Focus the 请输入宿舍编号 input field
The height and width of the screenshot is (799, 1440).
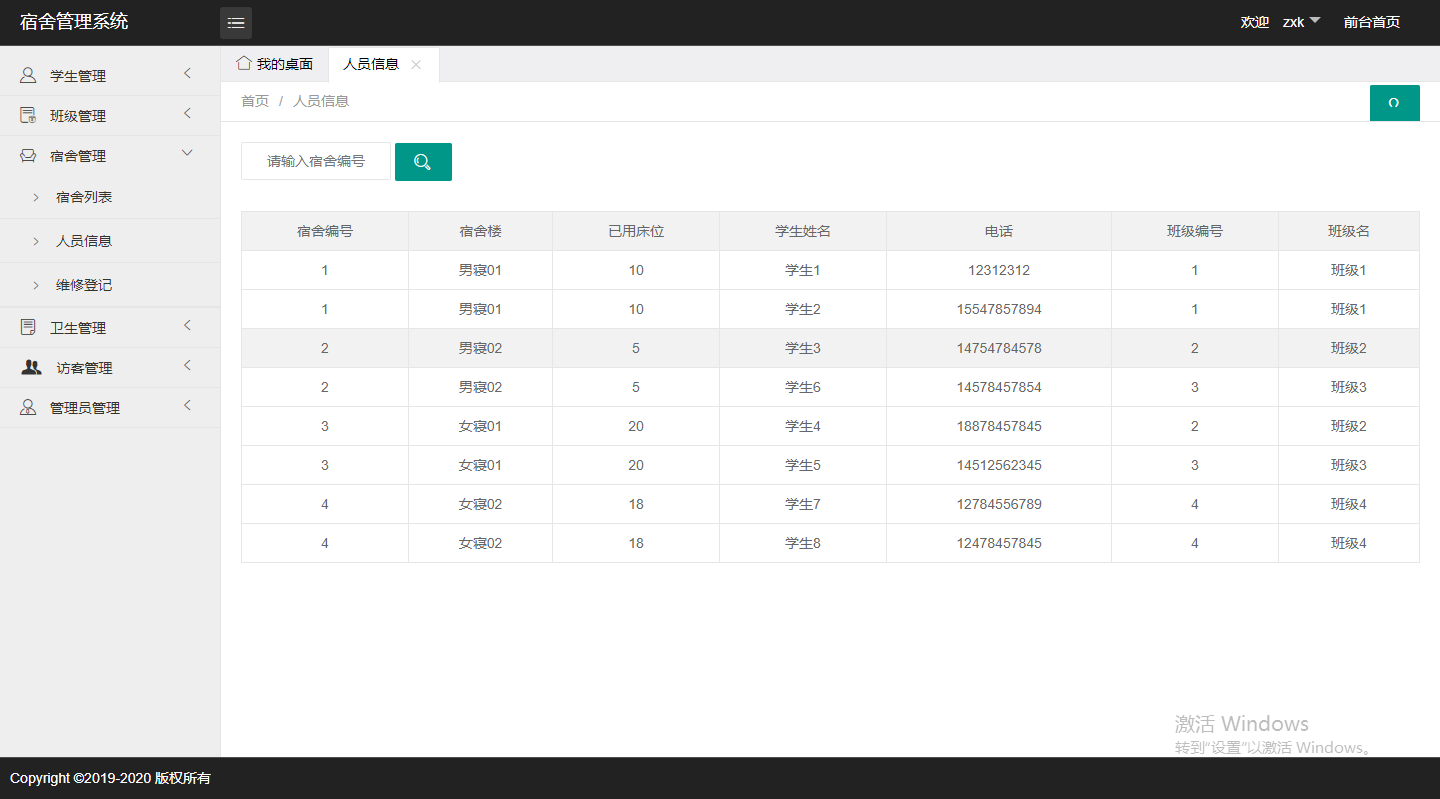tap(316, 161)
